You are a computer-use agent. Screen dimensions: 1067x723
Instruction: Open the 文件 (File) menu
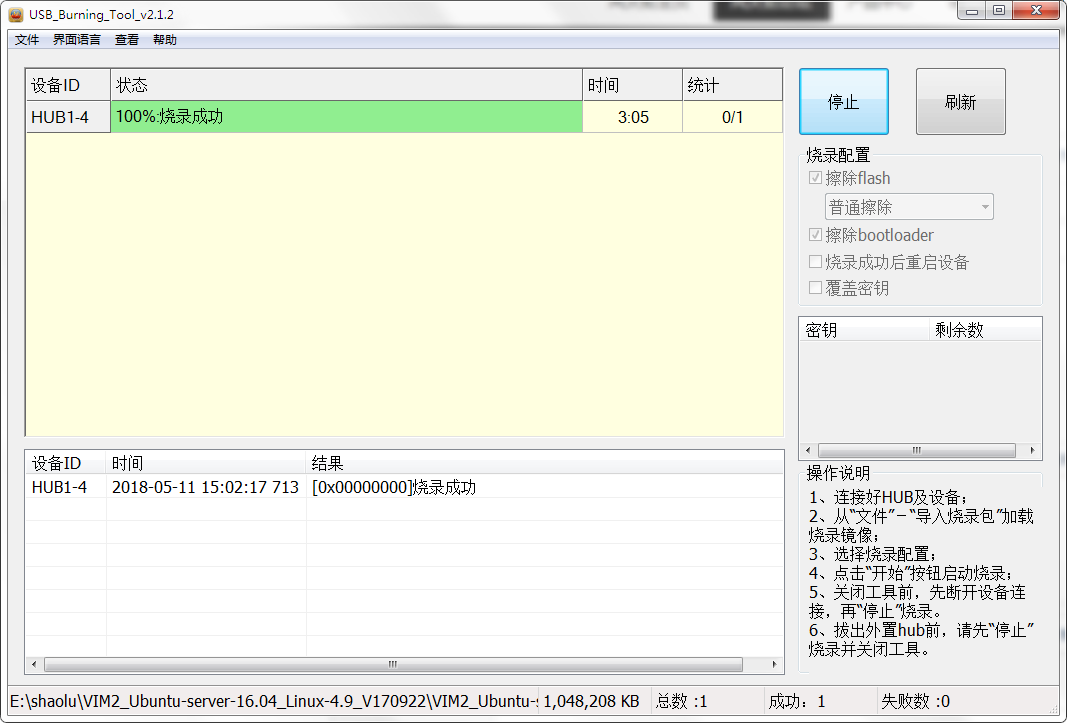click(26, 39)
